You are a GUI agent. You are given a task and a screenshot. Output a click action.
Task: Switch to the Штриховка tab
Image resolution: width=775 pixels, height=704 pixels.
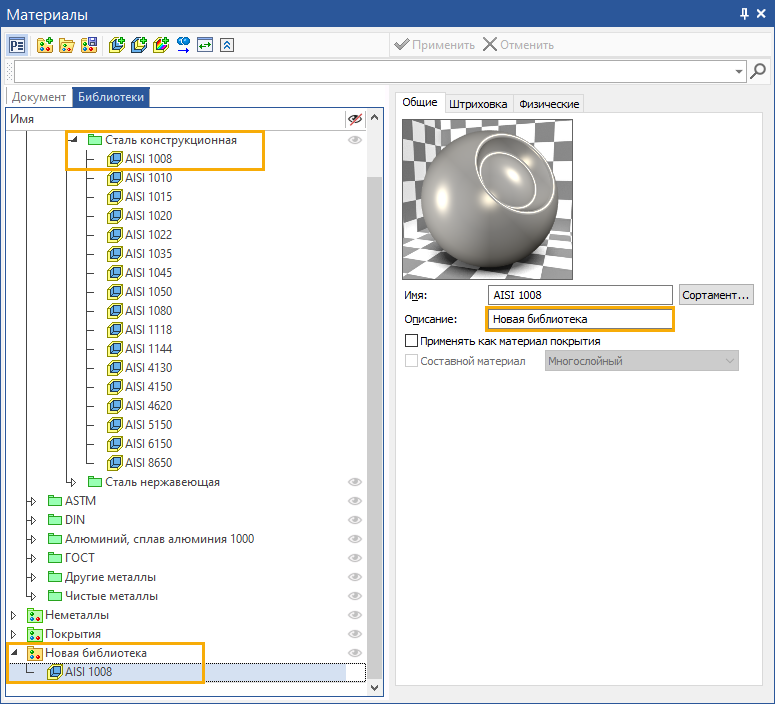tap(479, 104)
